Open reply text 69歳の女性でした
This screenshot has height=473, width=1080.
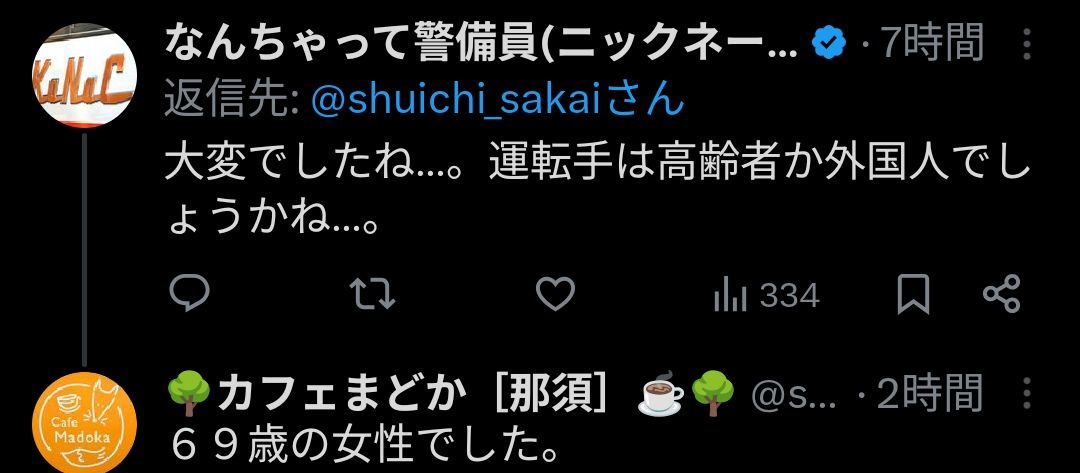tap(363, 447)
